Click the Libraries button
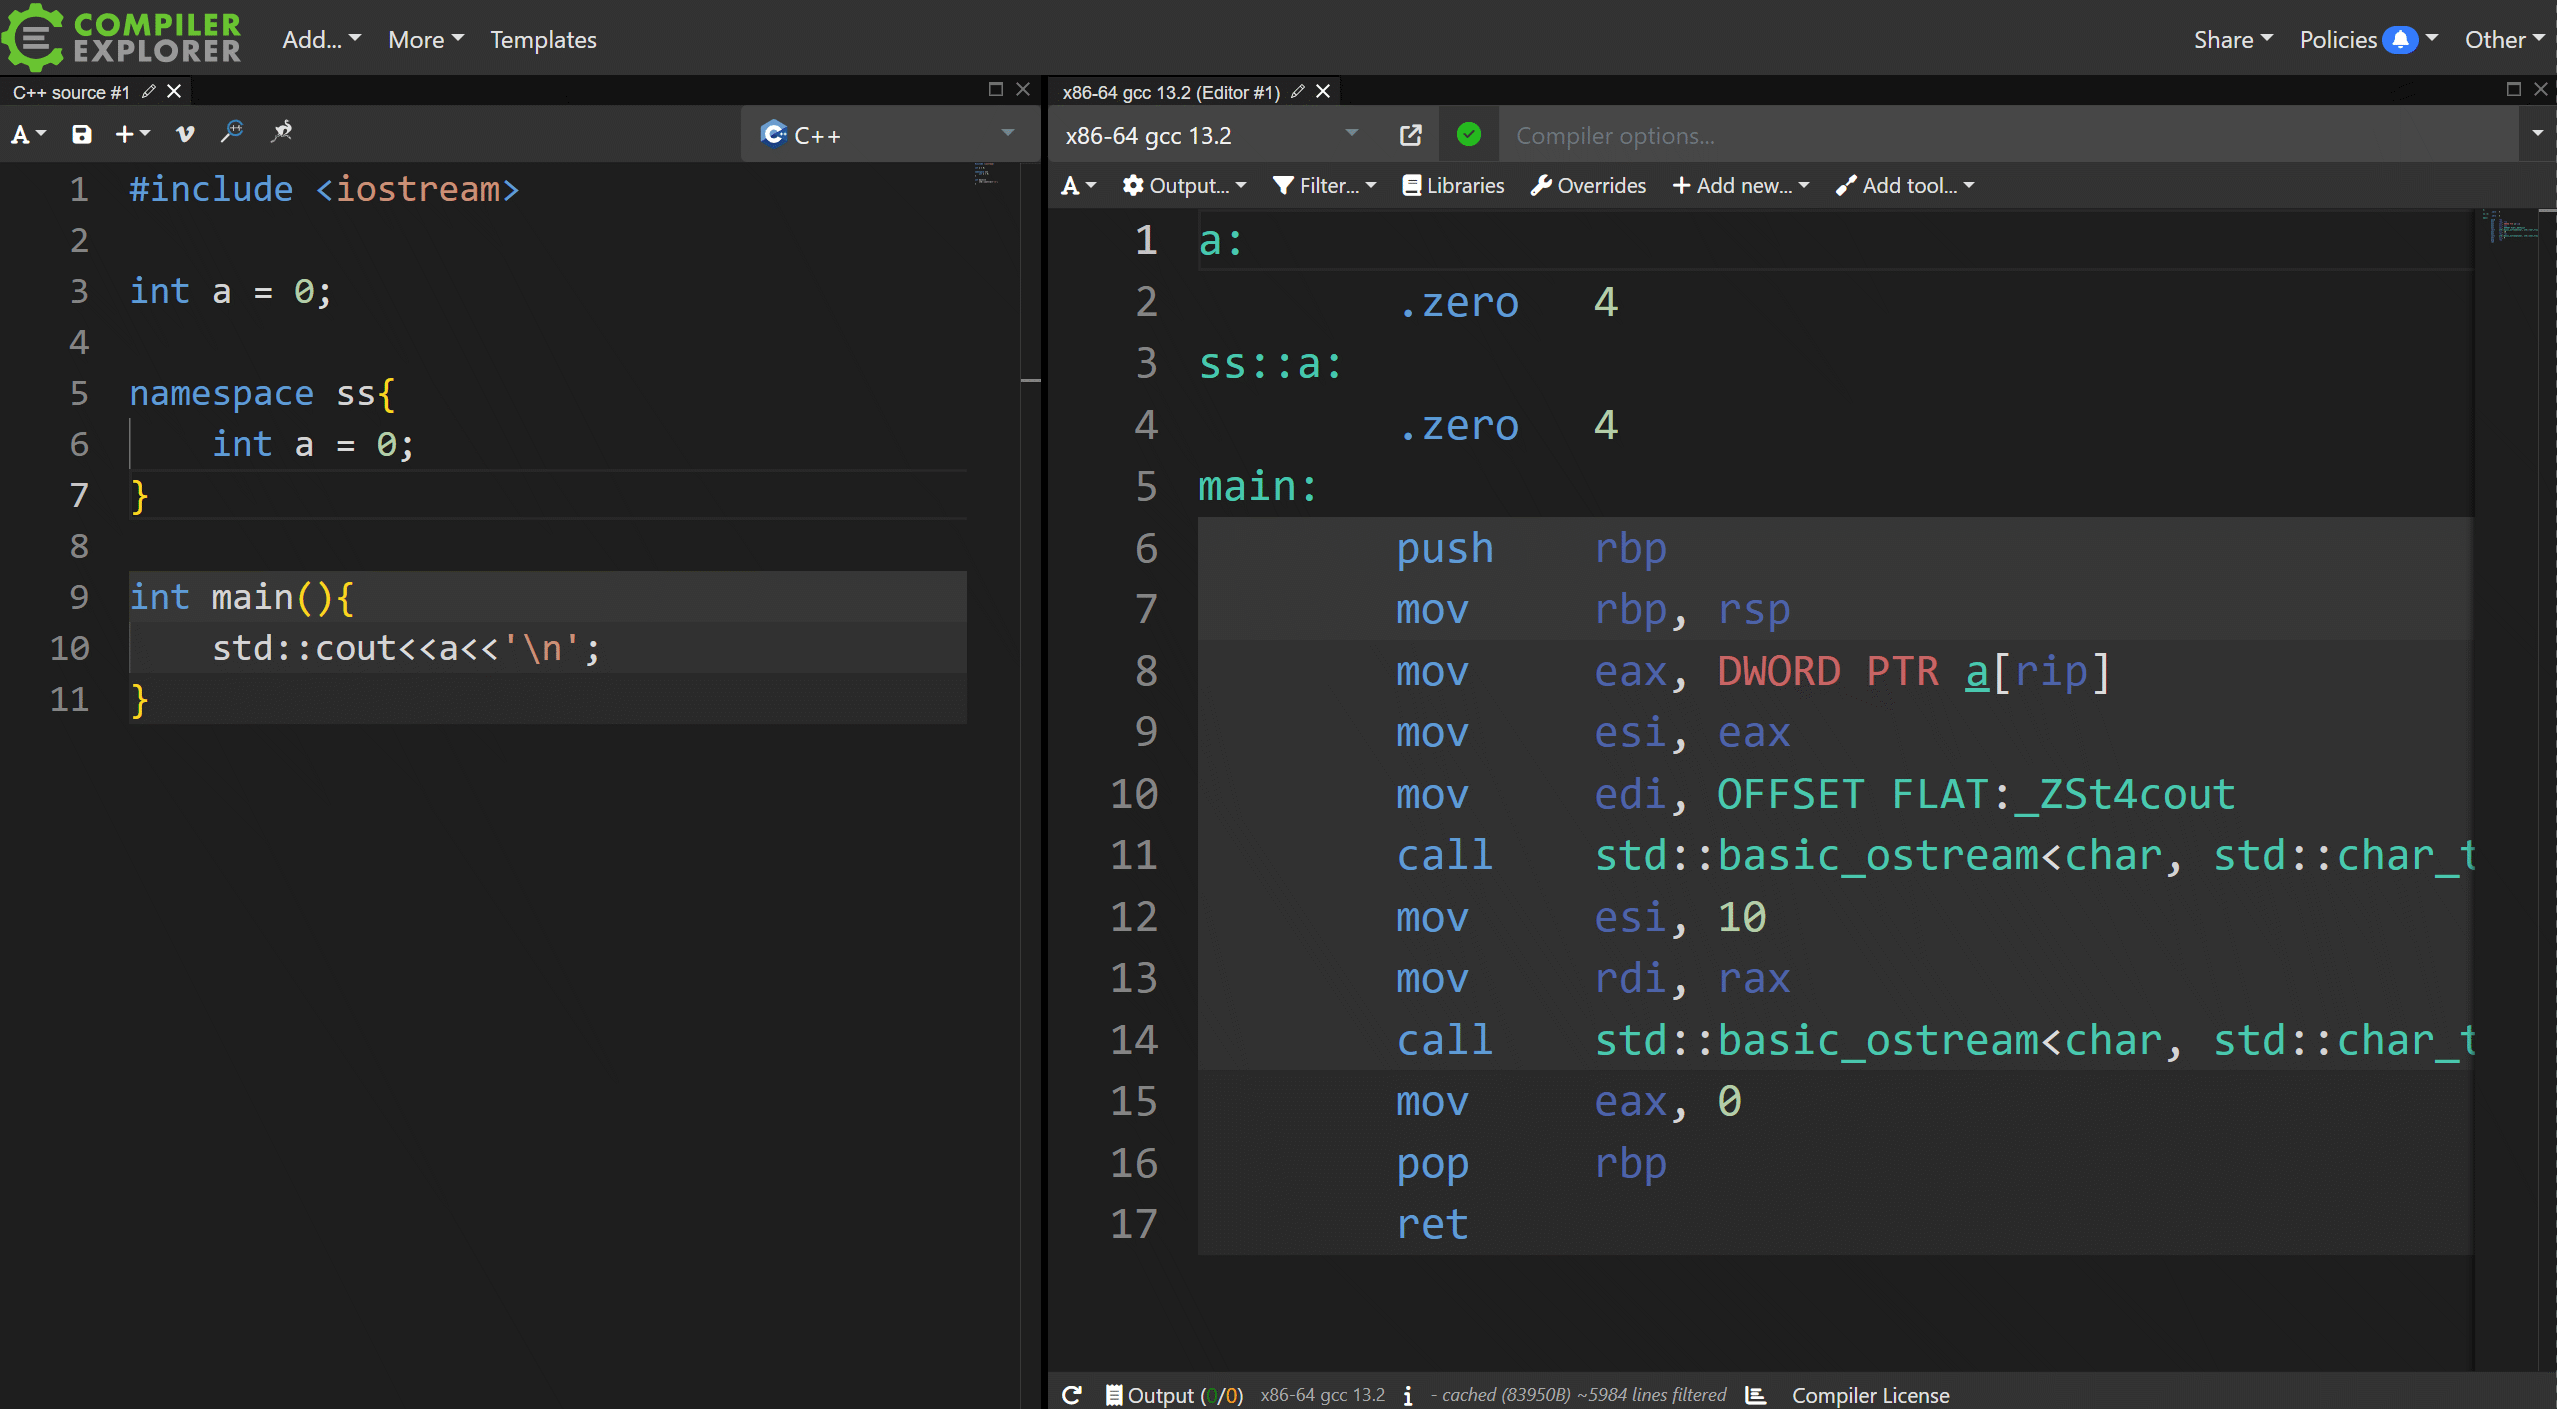 click(1453, 185)
